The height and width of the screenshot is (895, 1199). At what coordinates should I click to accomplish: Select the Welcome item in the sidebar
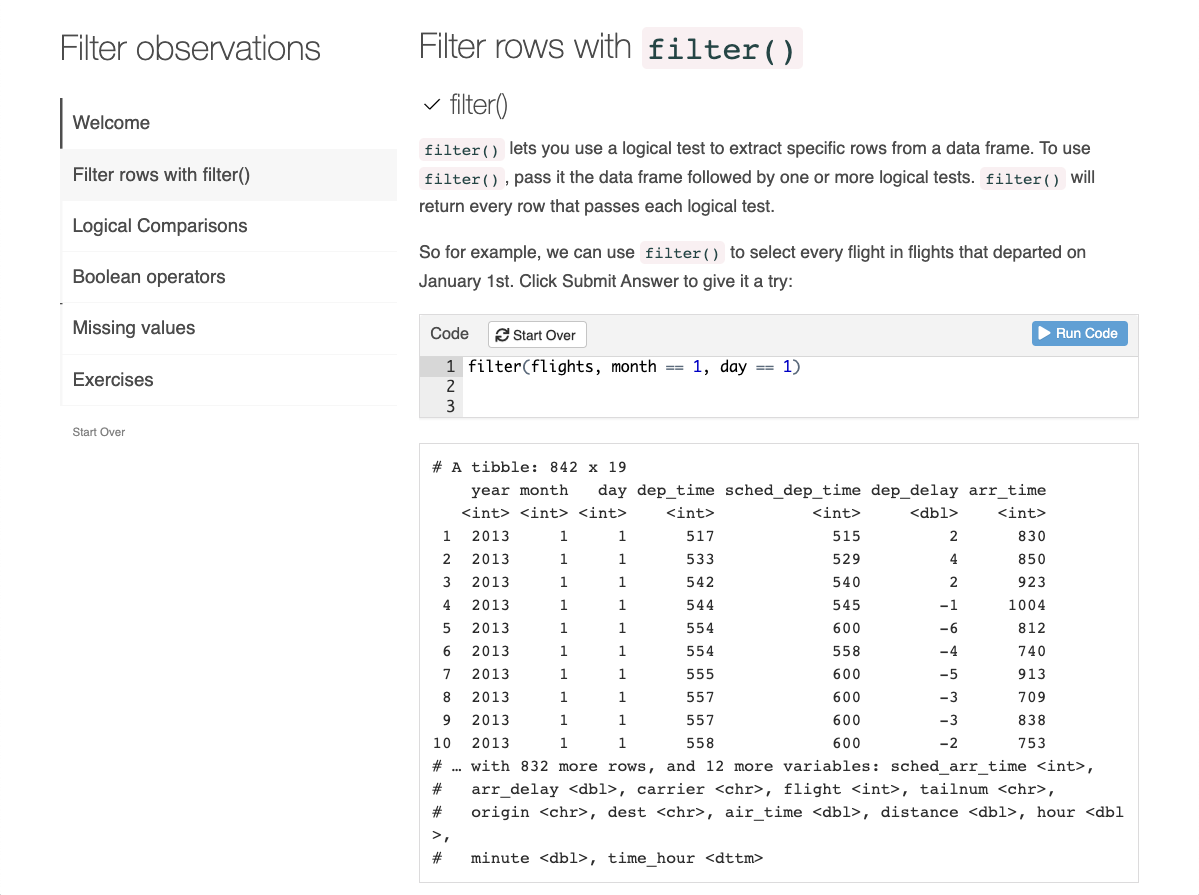tap(111, 123)
